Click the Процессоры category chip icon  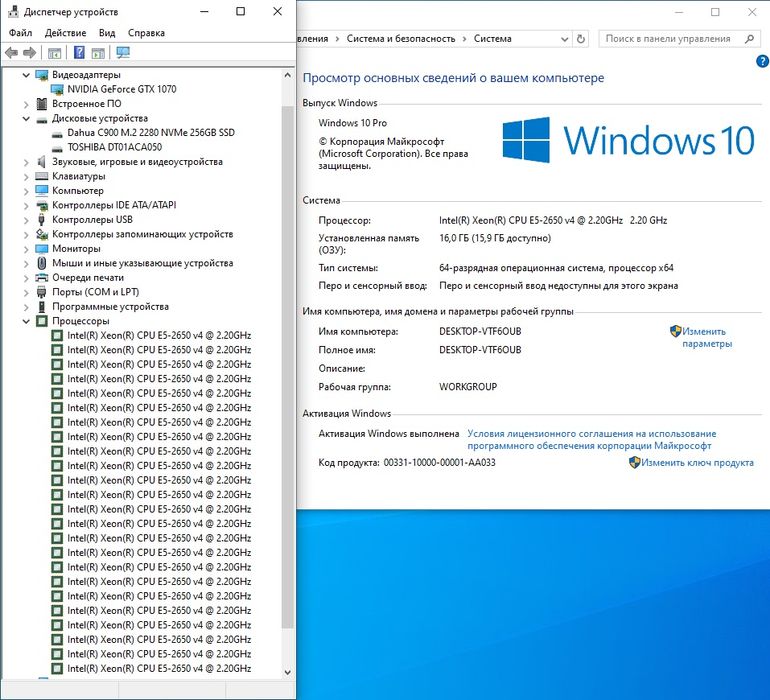pos(42,321)
